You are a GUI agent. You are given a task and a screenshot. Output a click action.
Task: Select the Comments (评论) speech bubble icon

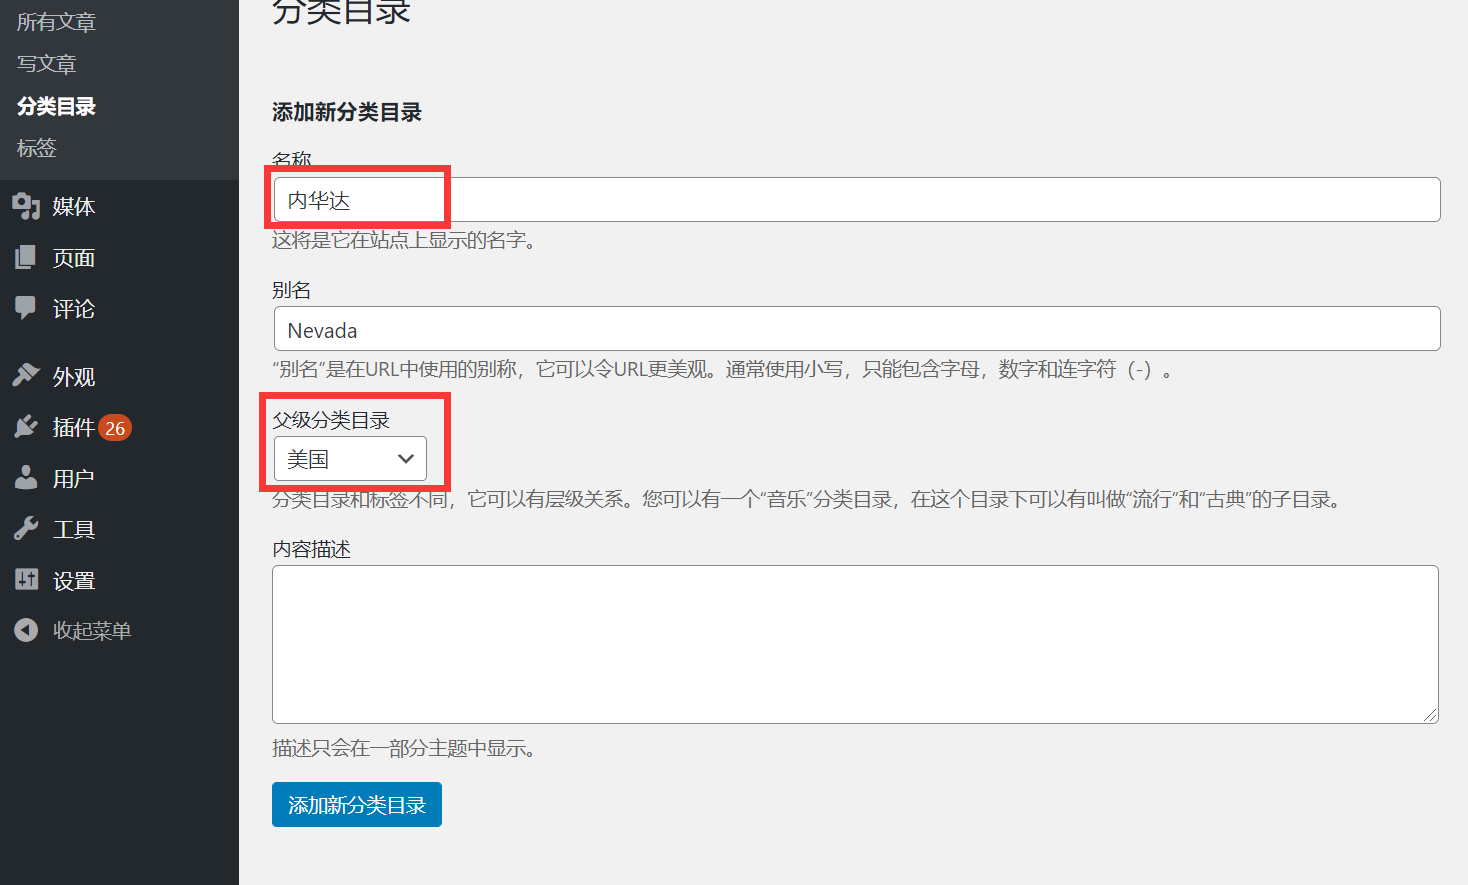coord(26,309)
